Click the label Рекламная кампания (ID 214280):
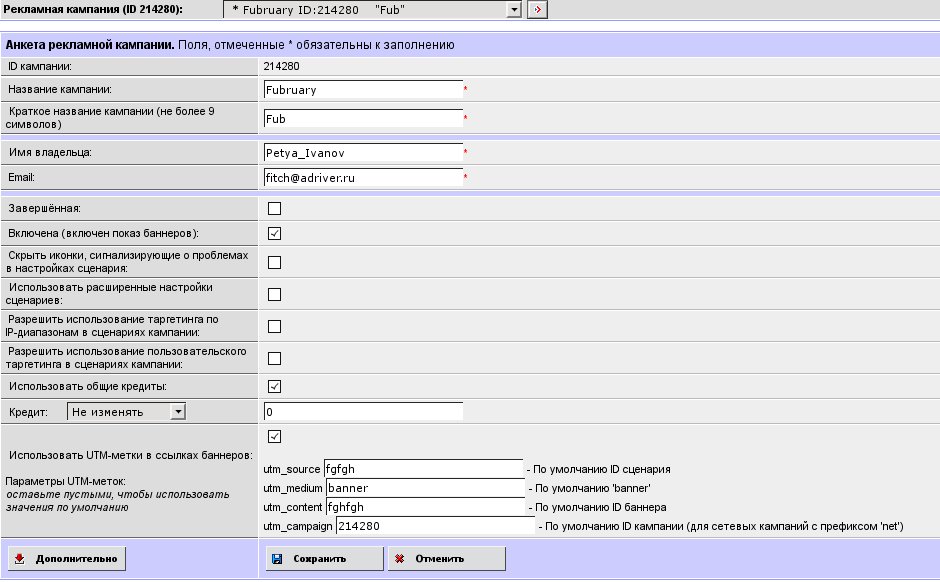Viewport: 940px width, 582px height. 93,9
